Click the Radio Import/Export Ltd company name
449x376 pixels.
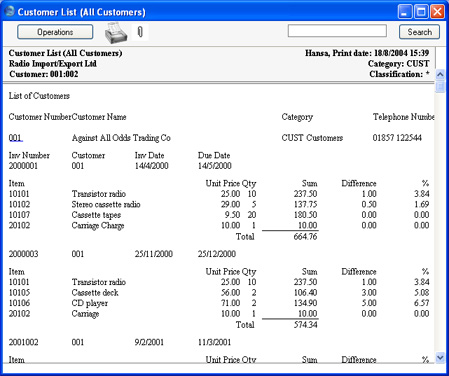[x=53, y=64]
